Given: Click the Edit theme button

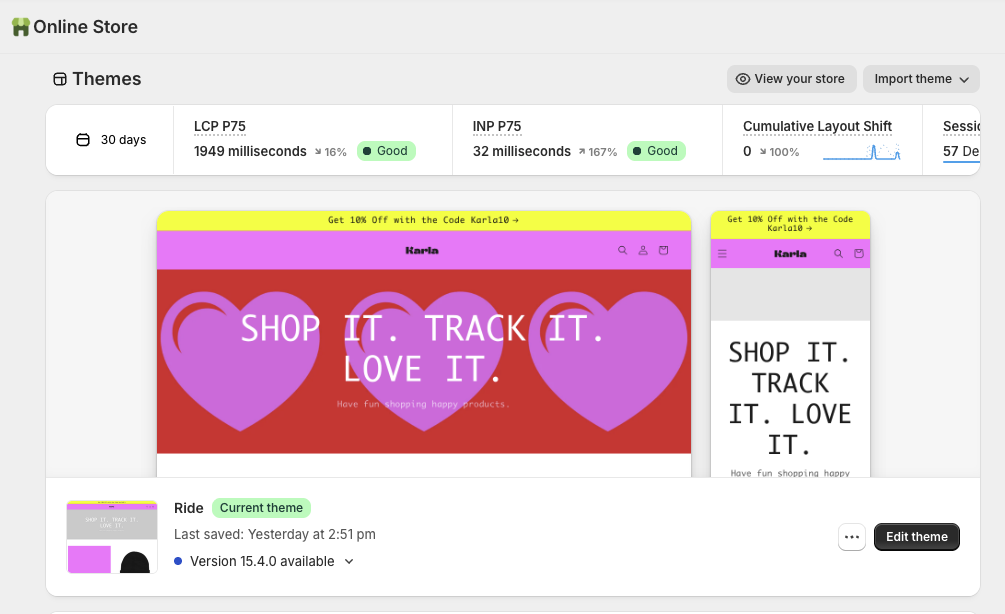Looking at the screenshot, I should pos(916,537).
